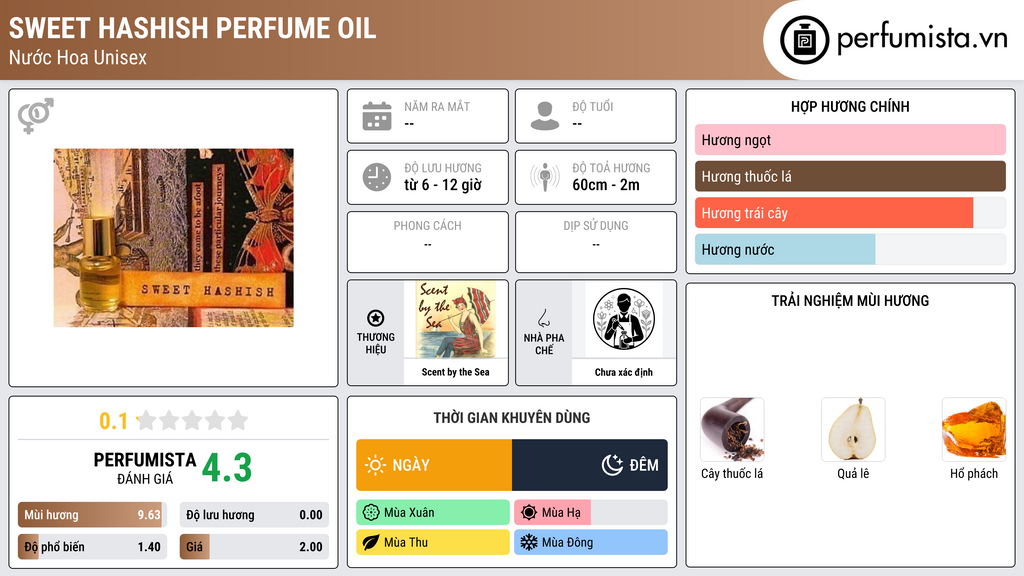
Task: Choose the Mùa Thu season bar
Action: point(433,542)
